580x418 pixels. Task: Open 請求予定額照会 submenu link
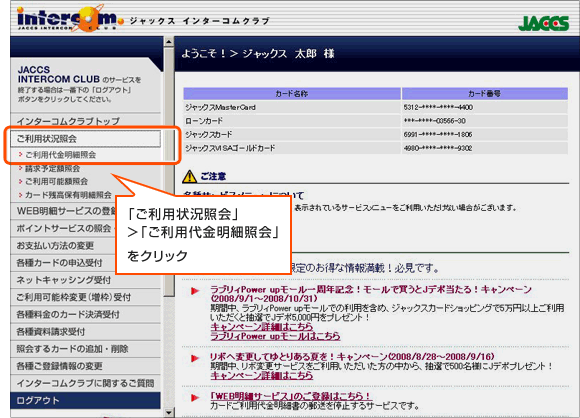[x=52, y=169]
